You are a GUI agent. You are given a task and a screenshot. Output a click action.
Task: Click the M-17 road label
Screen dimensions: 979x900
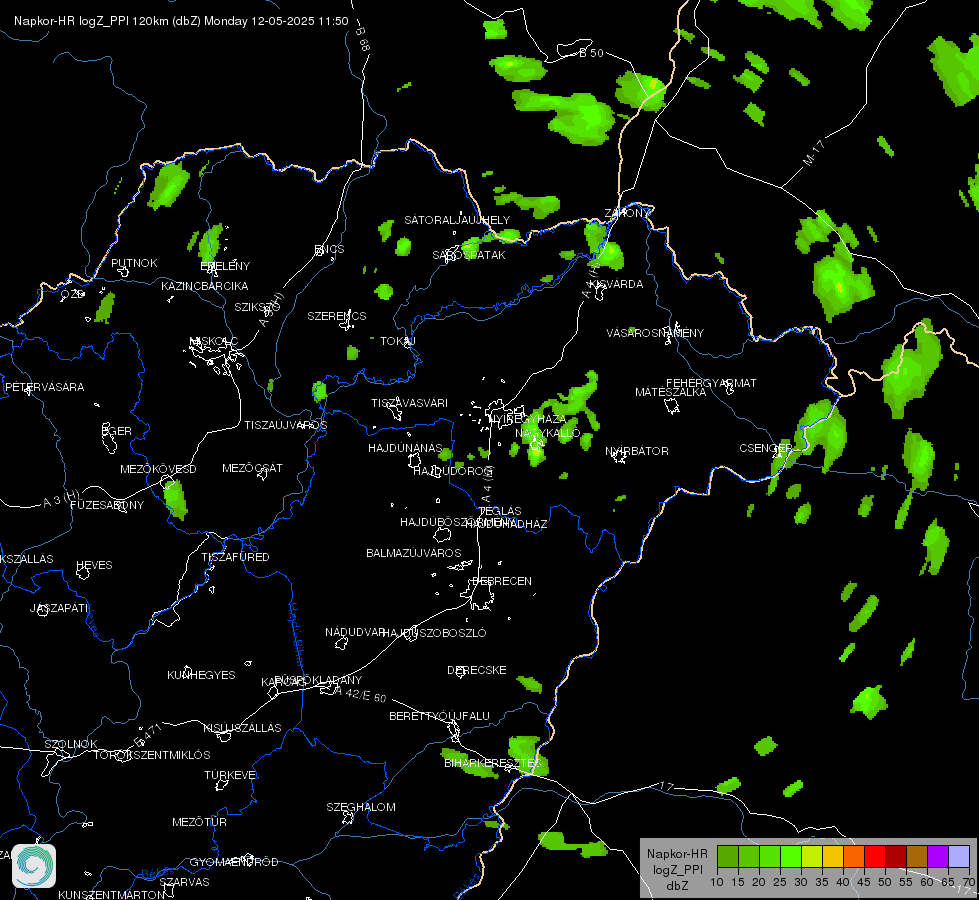(814, 153)
